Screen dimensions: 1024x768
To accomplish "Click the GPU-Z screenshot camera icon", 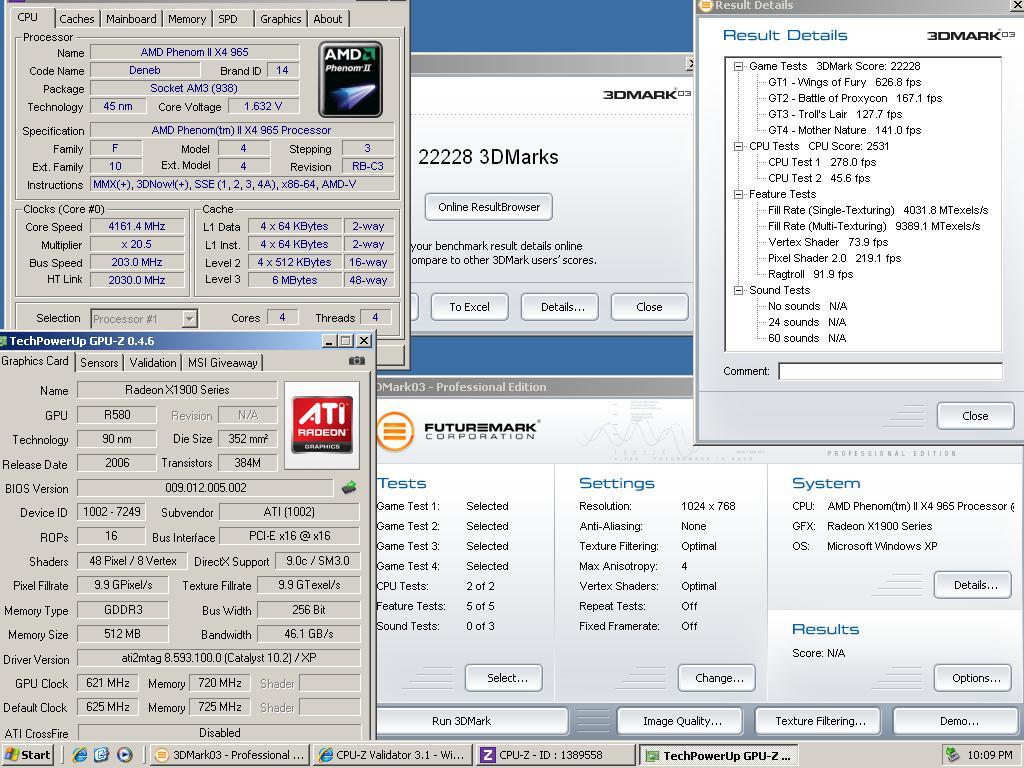I will [x=357, y=360].
